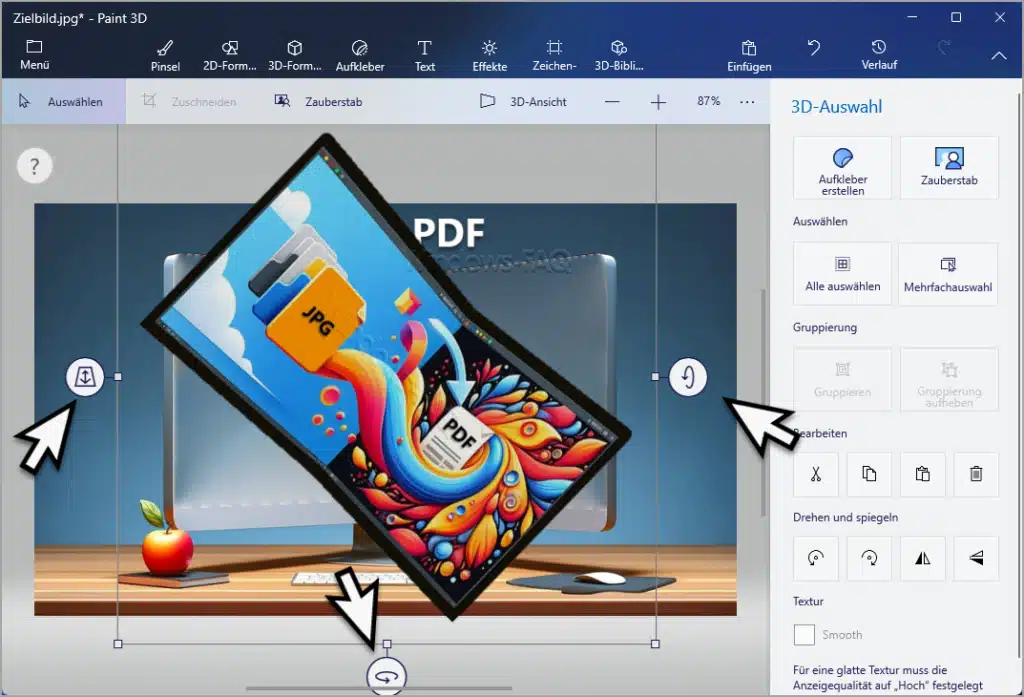Select the Pinsel brush tool
Image resolution: width=1024 pixels, height=697 pixels.
pos(165,56)
